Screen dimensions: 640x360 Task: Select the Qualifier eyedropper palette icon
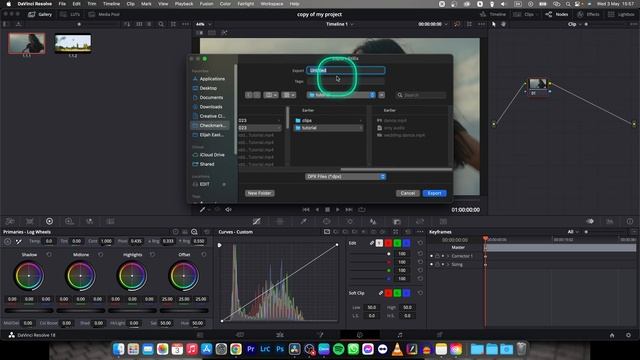(303, 221)
